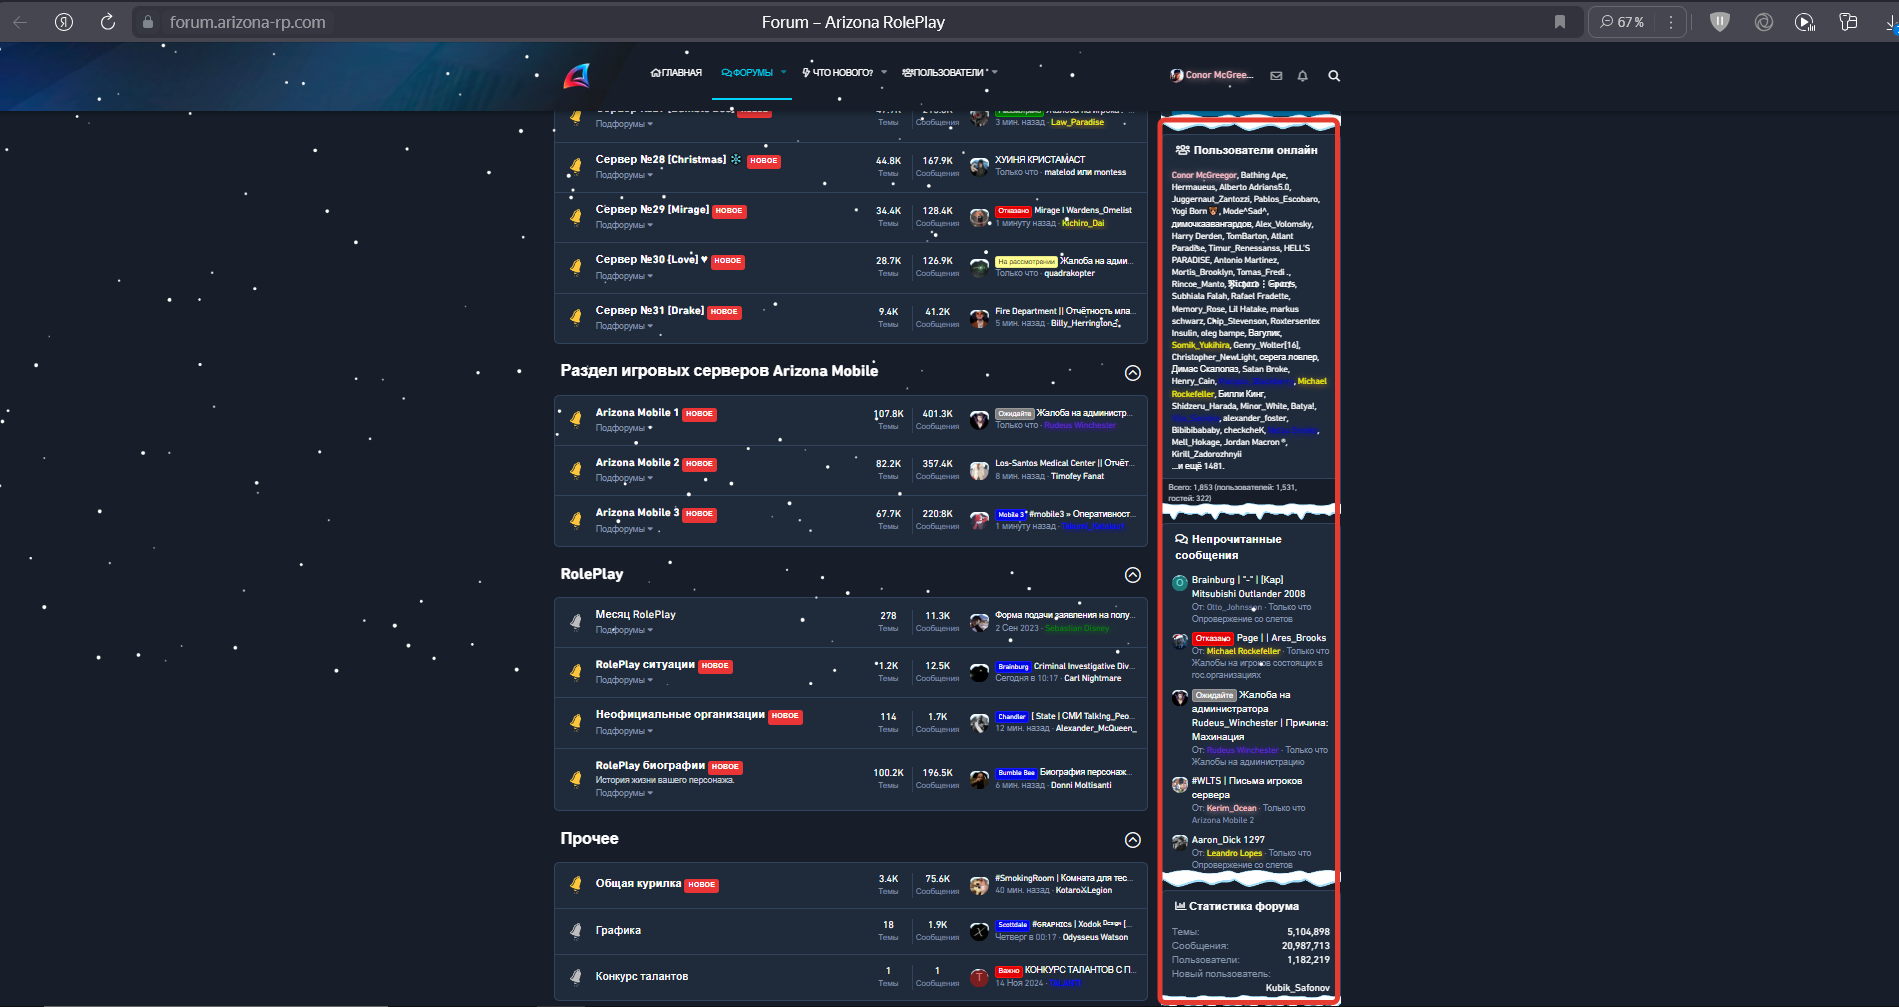The height and width of the screenshot is (1007, 1899).
Task: Click the bell icon for Сервер №29 [Mirage]
Action: [x=576, y=216]
